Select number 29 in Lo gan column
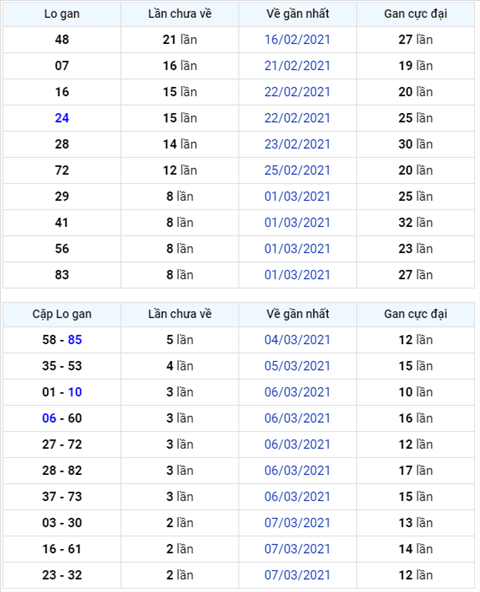The image size is (480, 592). (62, 196)
